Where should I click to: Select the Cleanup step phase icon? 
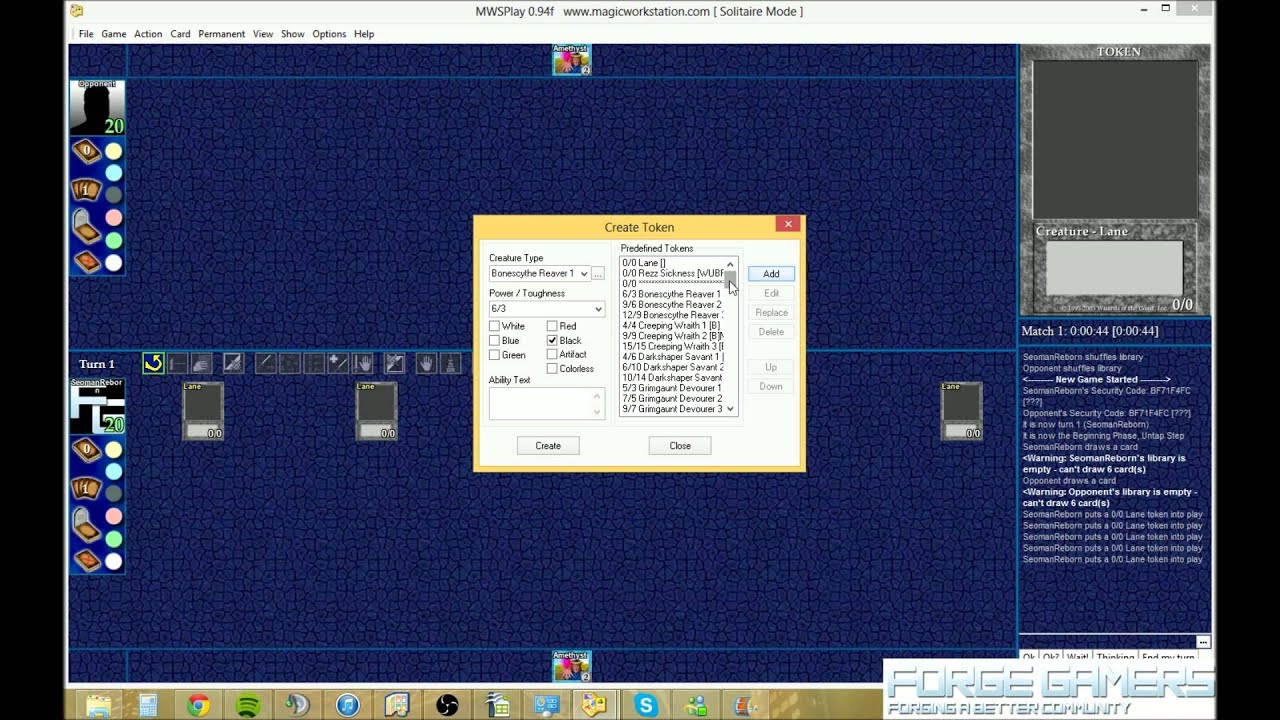pyautogui.click(x=451, y=363)
